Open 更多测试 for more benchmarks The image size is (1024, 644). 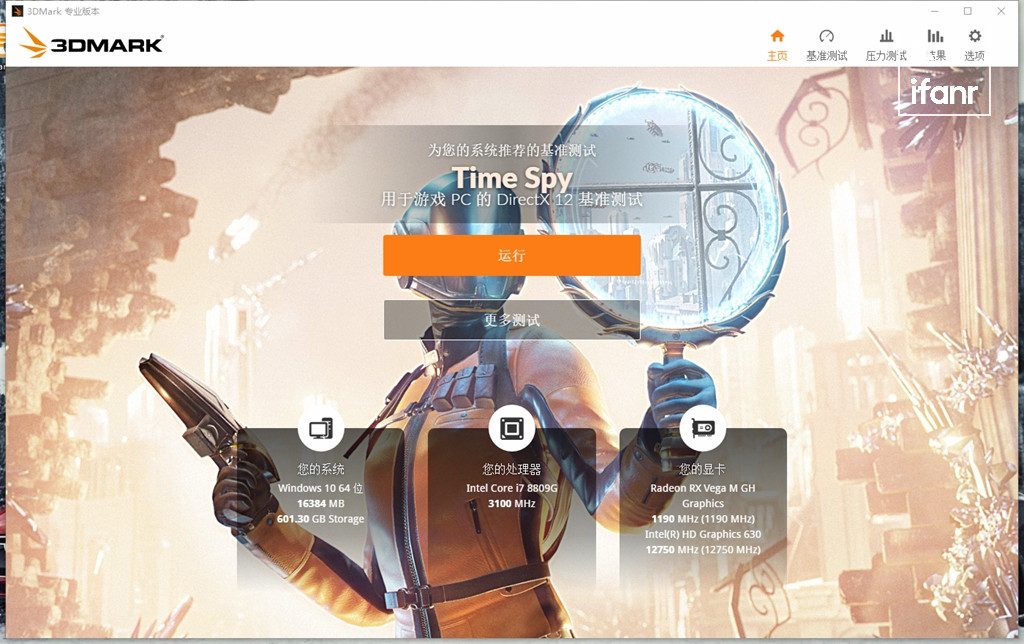tap(511, 320)
